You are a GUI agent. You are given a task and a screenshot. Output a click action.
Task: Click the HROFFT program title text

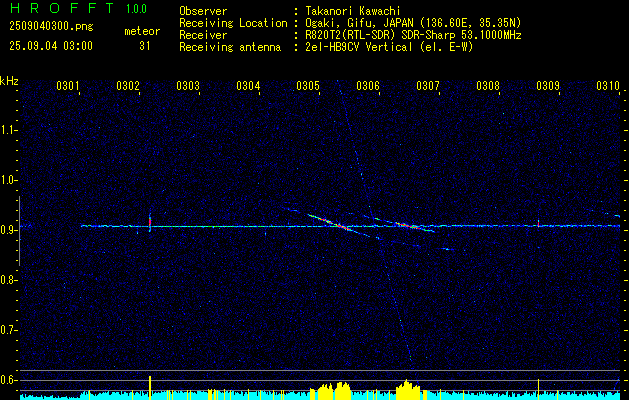pyautogui.click(x=63, y=8)
